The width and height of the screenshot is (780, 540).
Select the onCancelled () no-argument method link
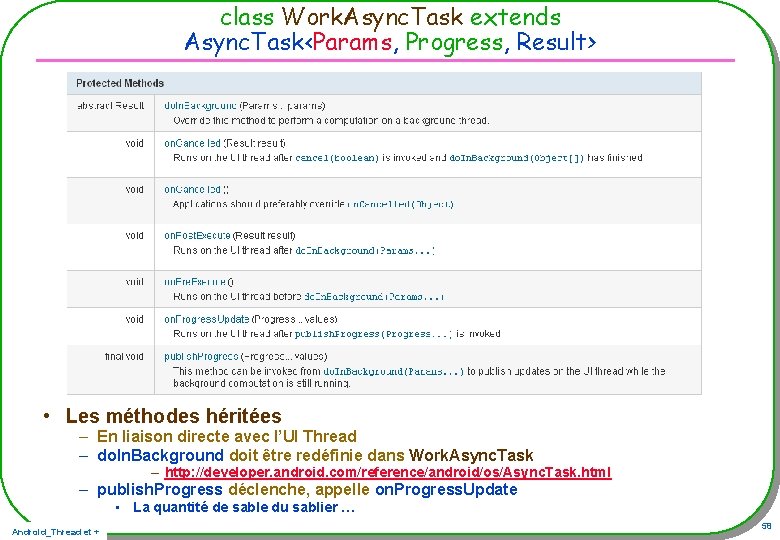click(x=193, y=190)
